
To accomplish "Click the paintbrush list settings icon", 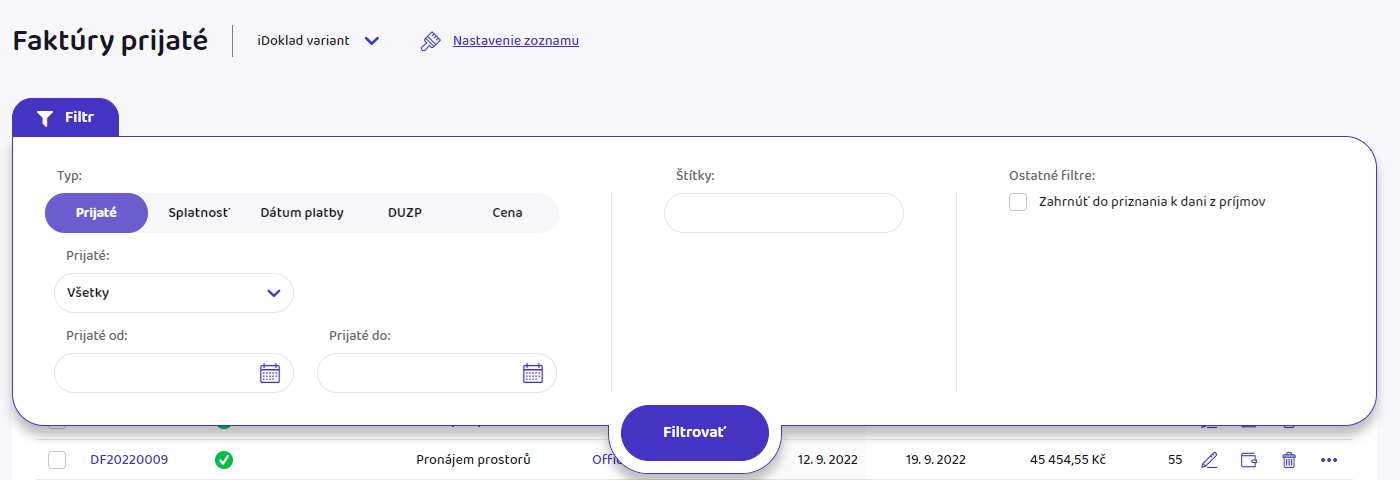I will pyautogui.click(x=431, y=41).
